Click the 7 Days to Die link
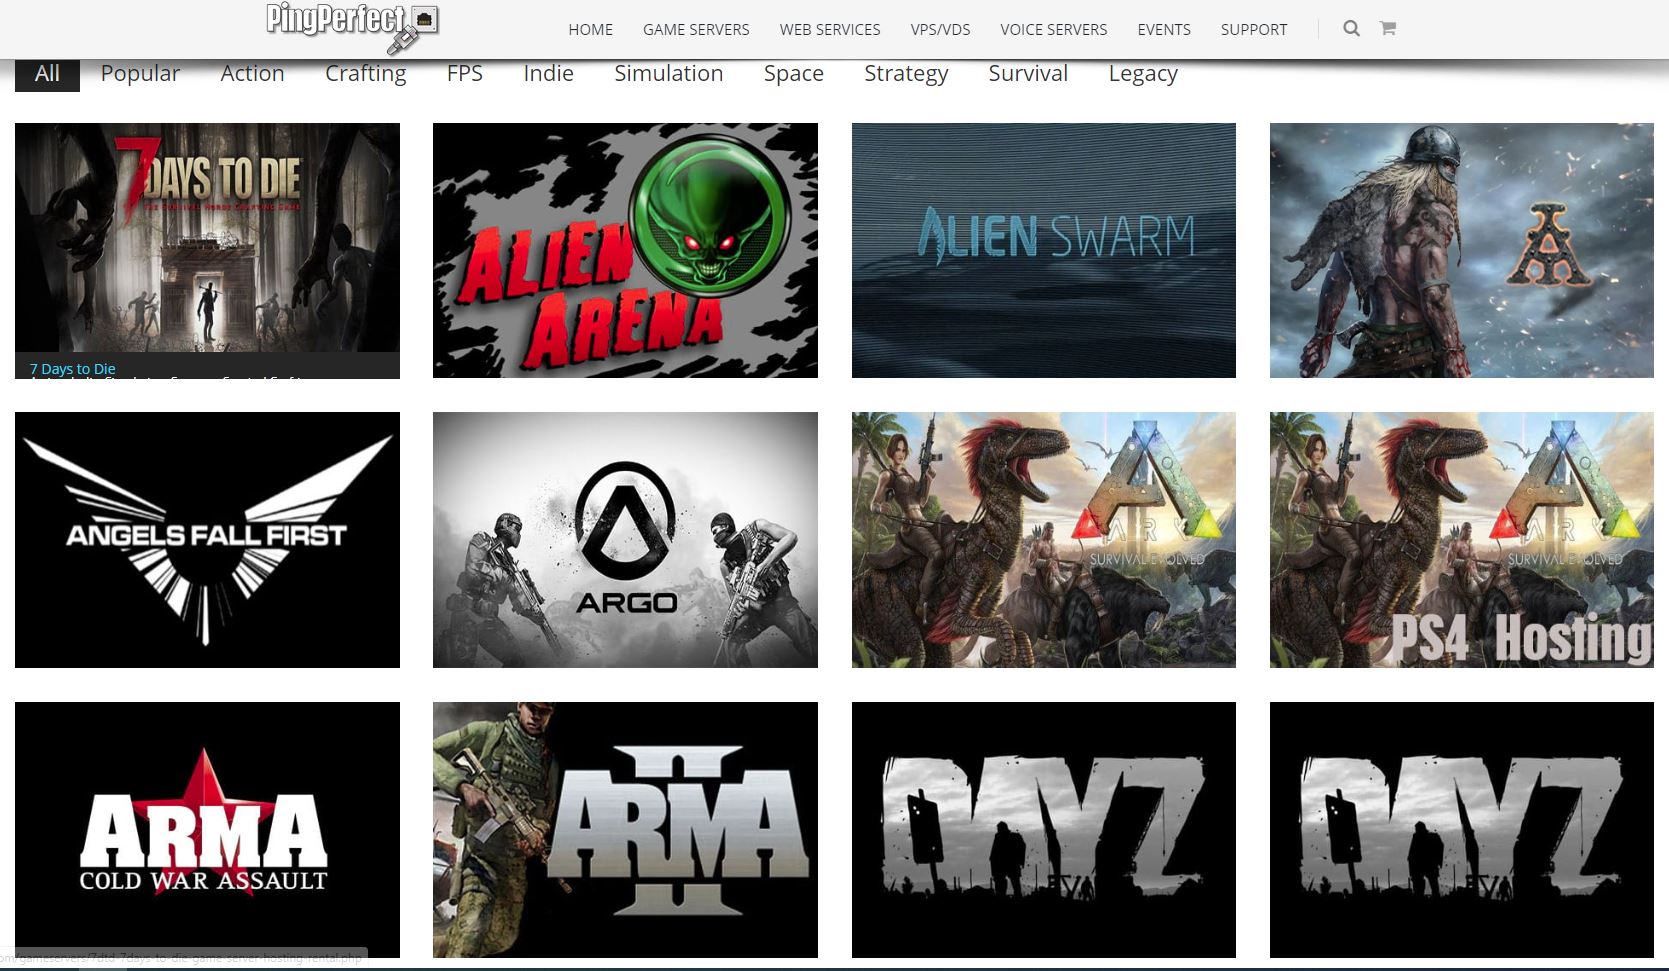This screenshot has width=1669, height=971. coord(72,369)
